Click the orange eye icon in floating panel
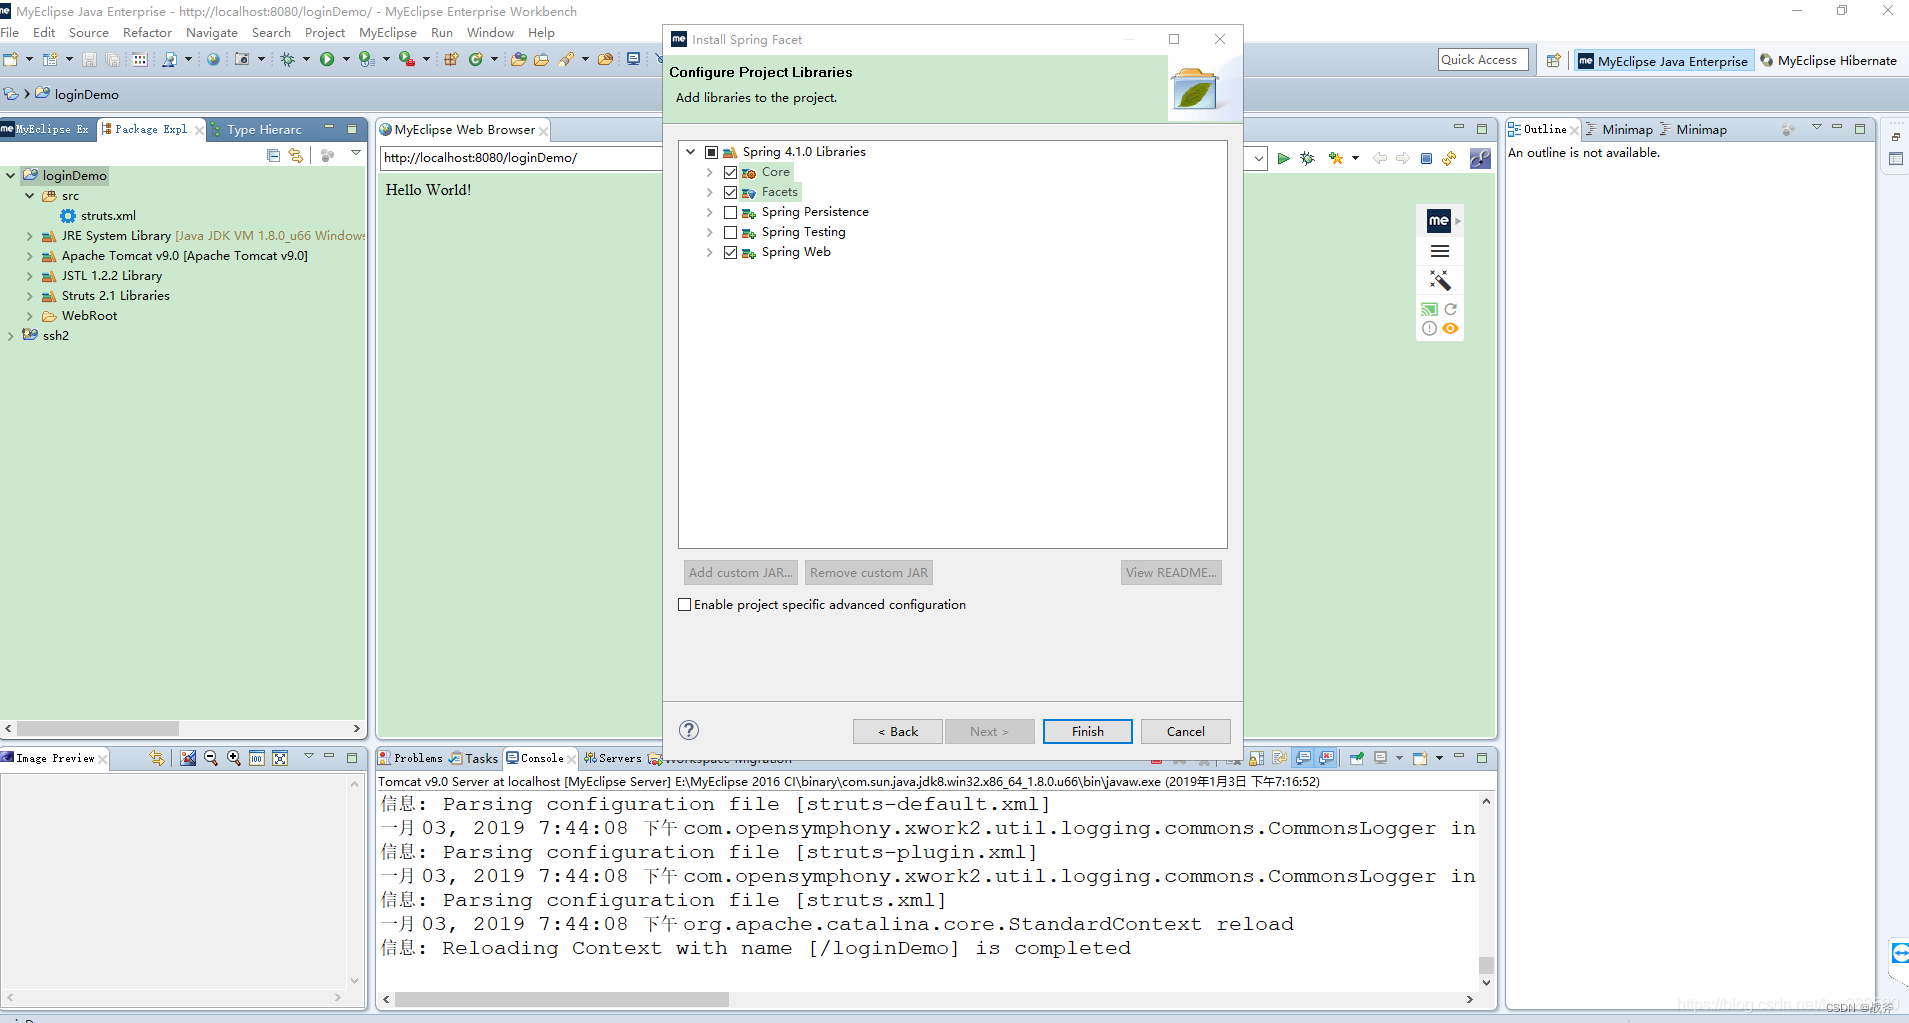Viewport: 1909px width, 1023px height. [x=1450, y=328]
